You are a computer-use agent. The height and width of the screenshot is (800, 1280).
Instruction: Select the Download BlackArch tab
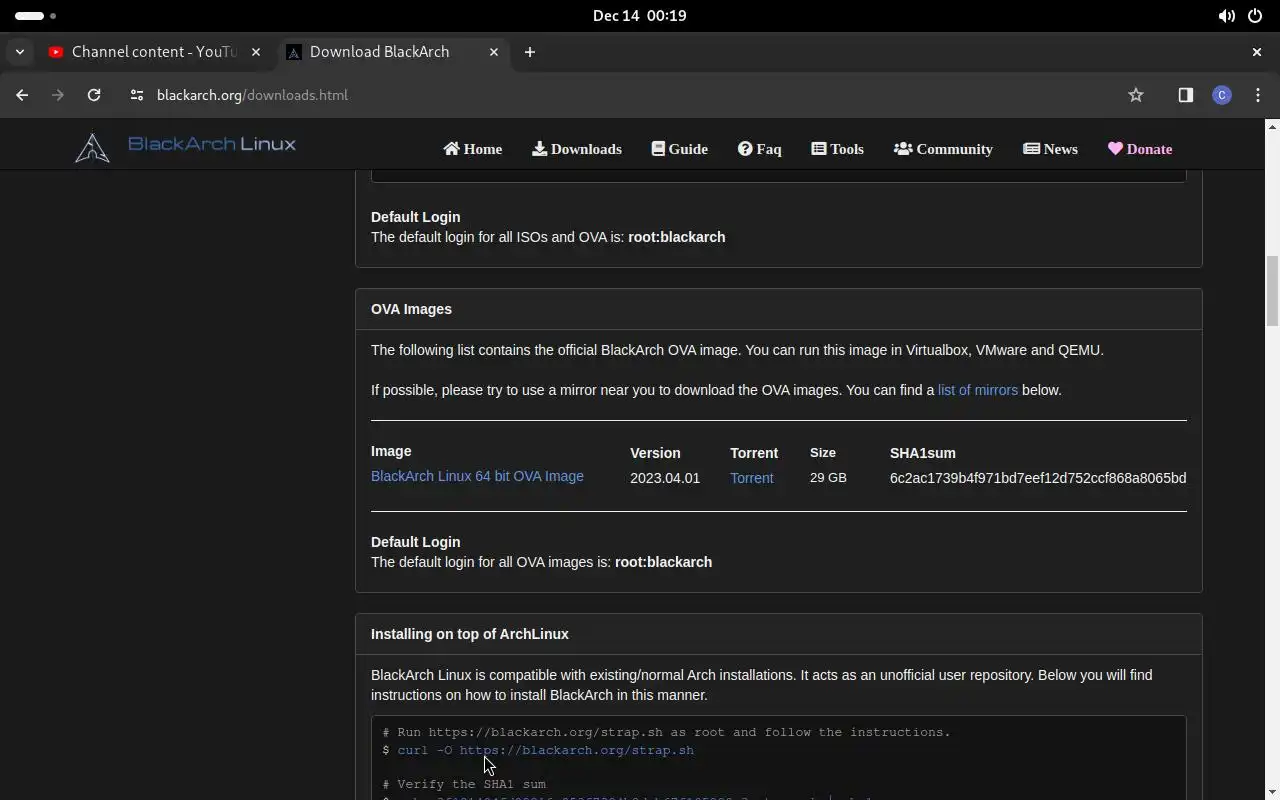coord(392,52)
